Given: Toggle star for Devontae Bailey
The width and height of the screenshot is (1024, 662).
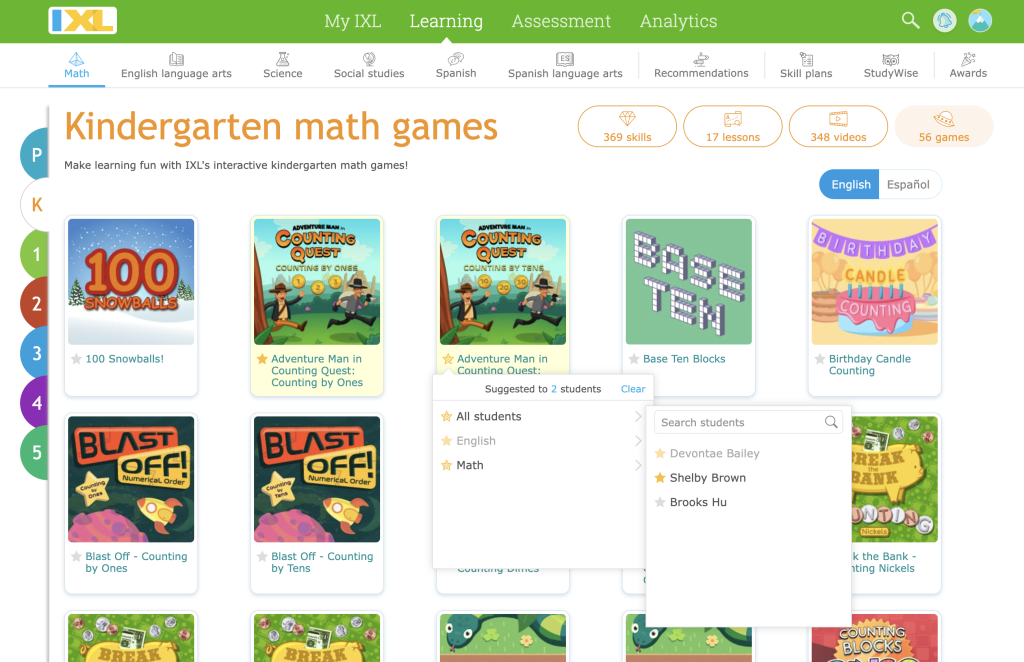Looking at the screenshot, I should [x=660, y=454].
